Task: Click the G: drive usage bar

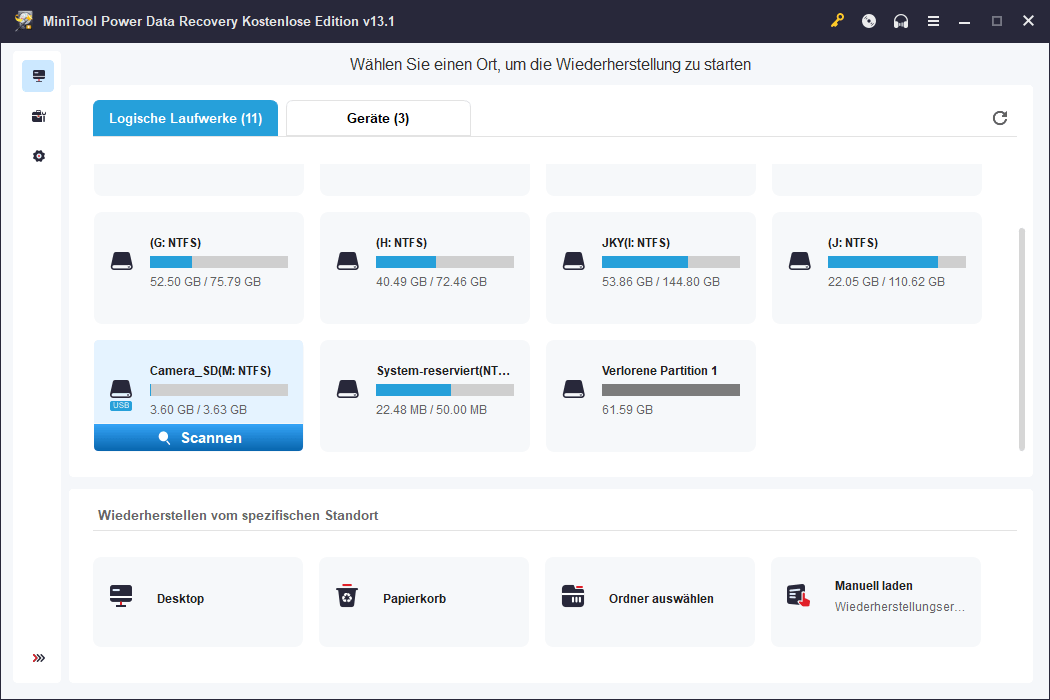Action: [x=219, y=262]
